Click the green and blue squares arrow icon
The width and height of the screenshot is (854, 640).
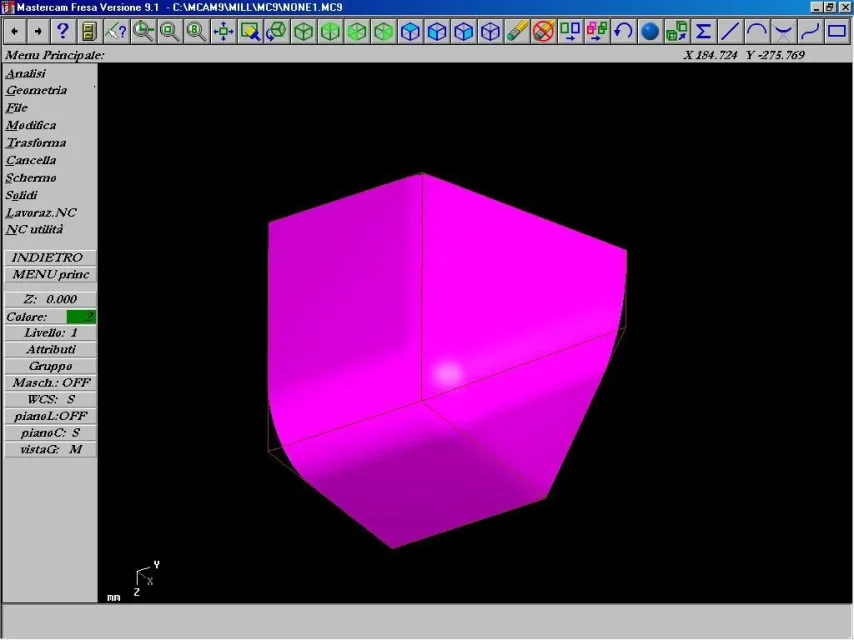(570, 31)
